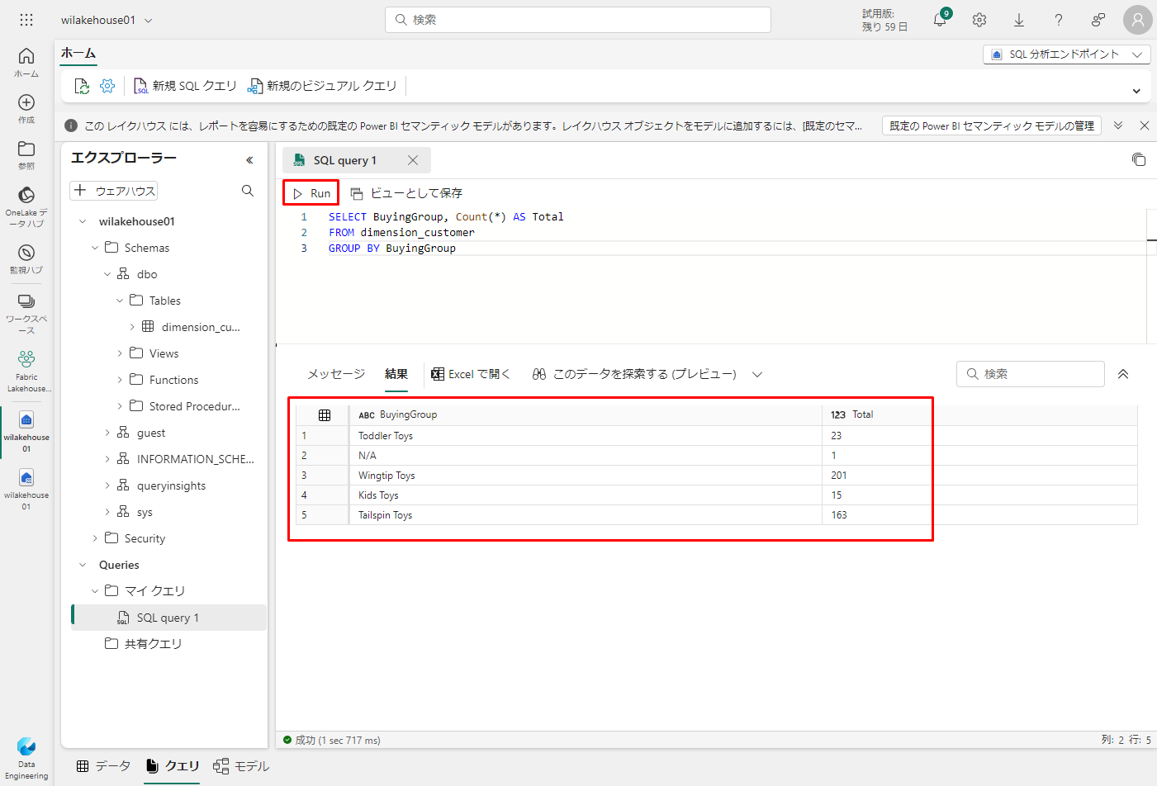This screenshot has width=1157, height=786.
Task: Close the SQL query 1 tab
Action: (x=412, y=160)
